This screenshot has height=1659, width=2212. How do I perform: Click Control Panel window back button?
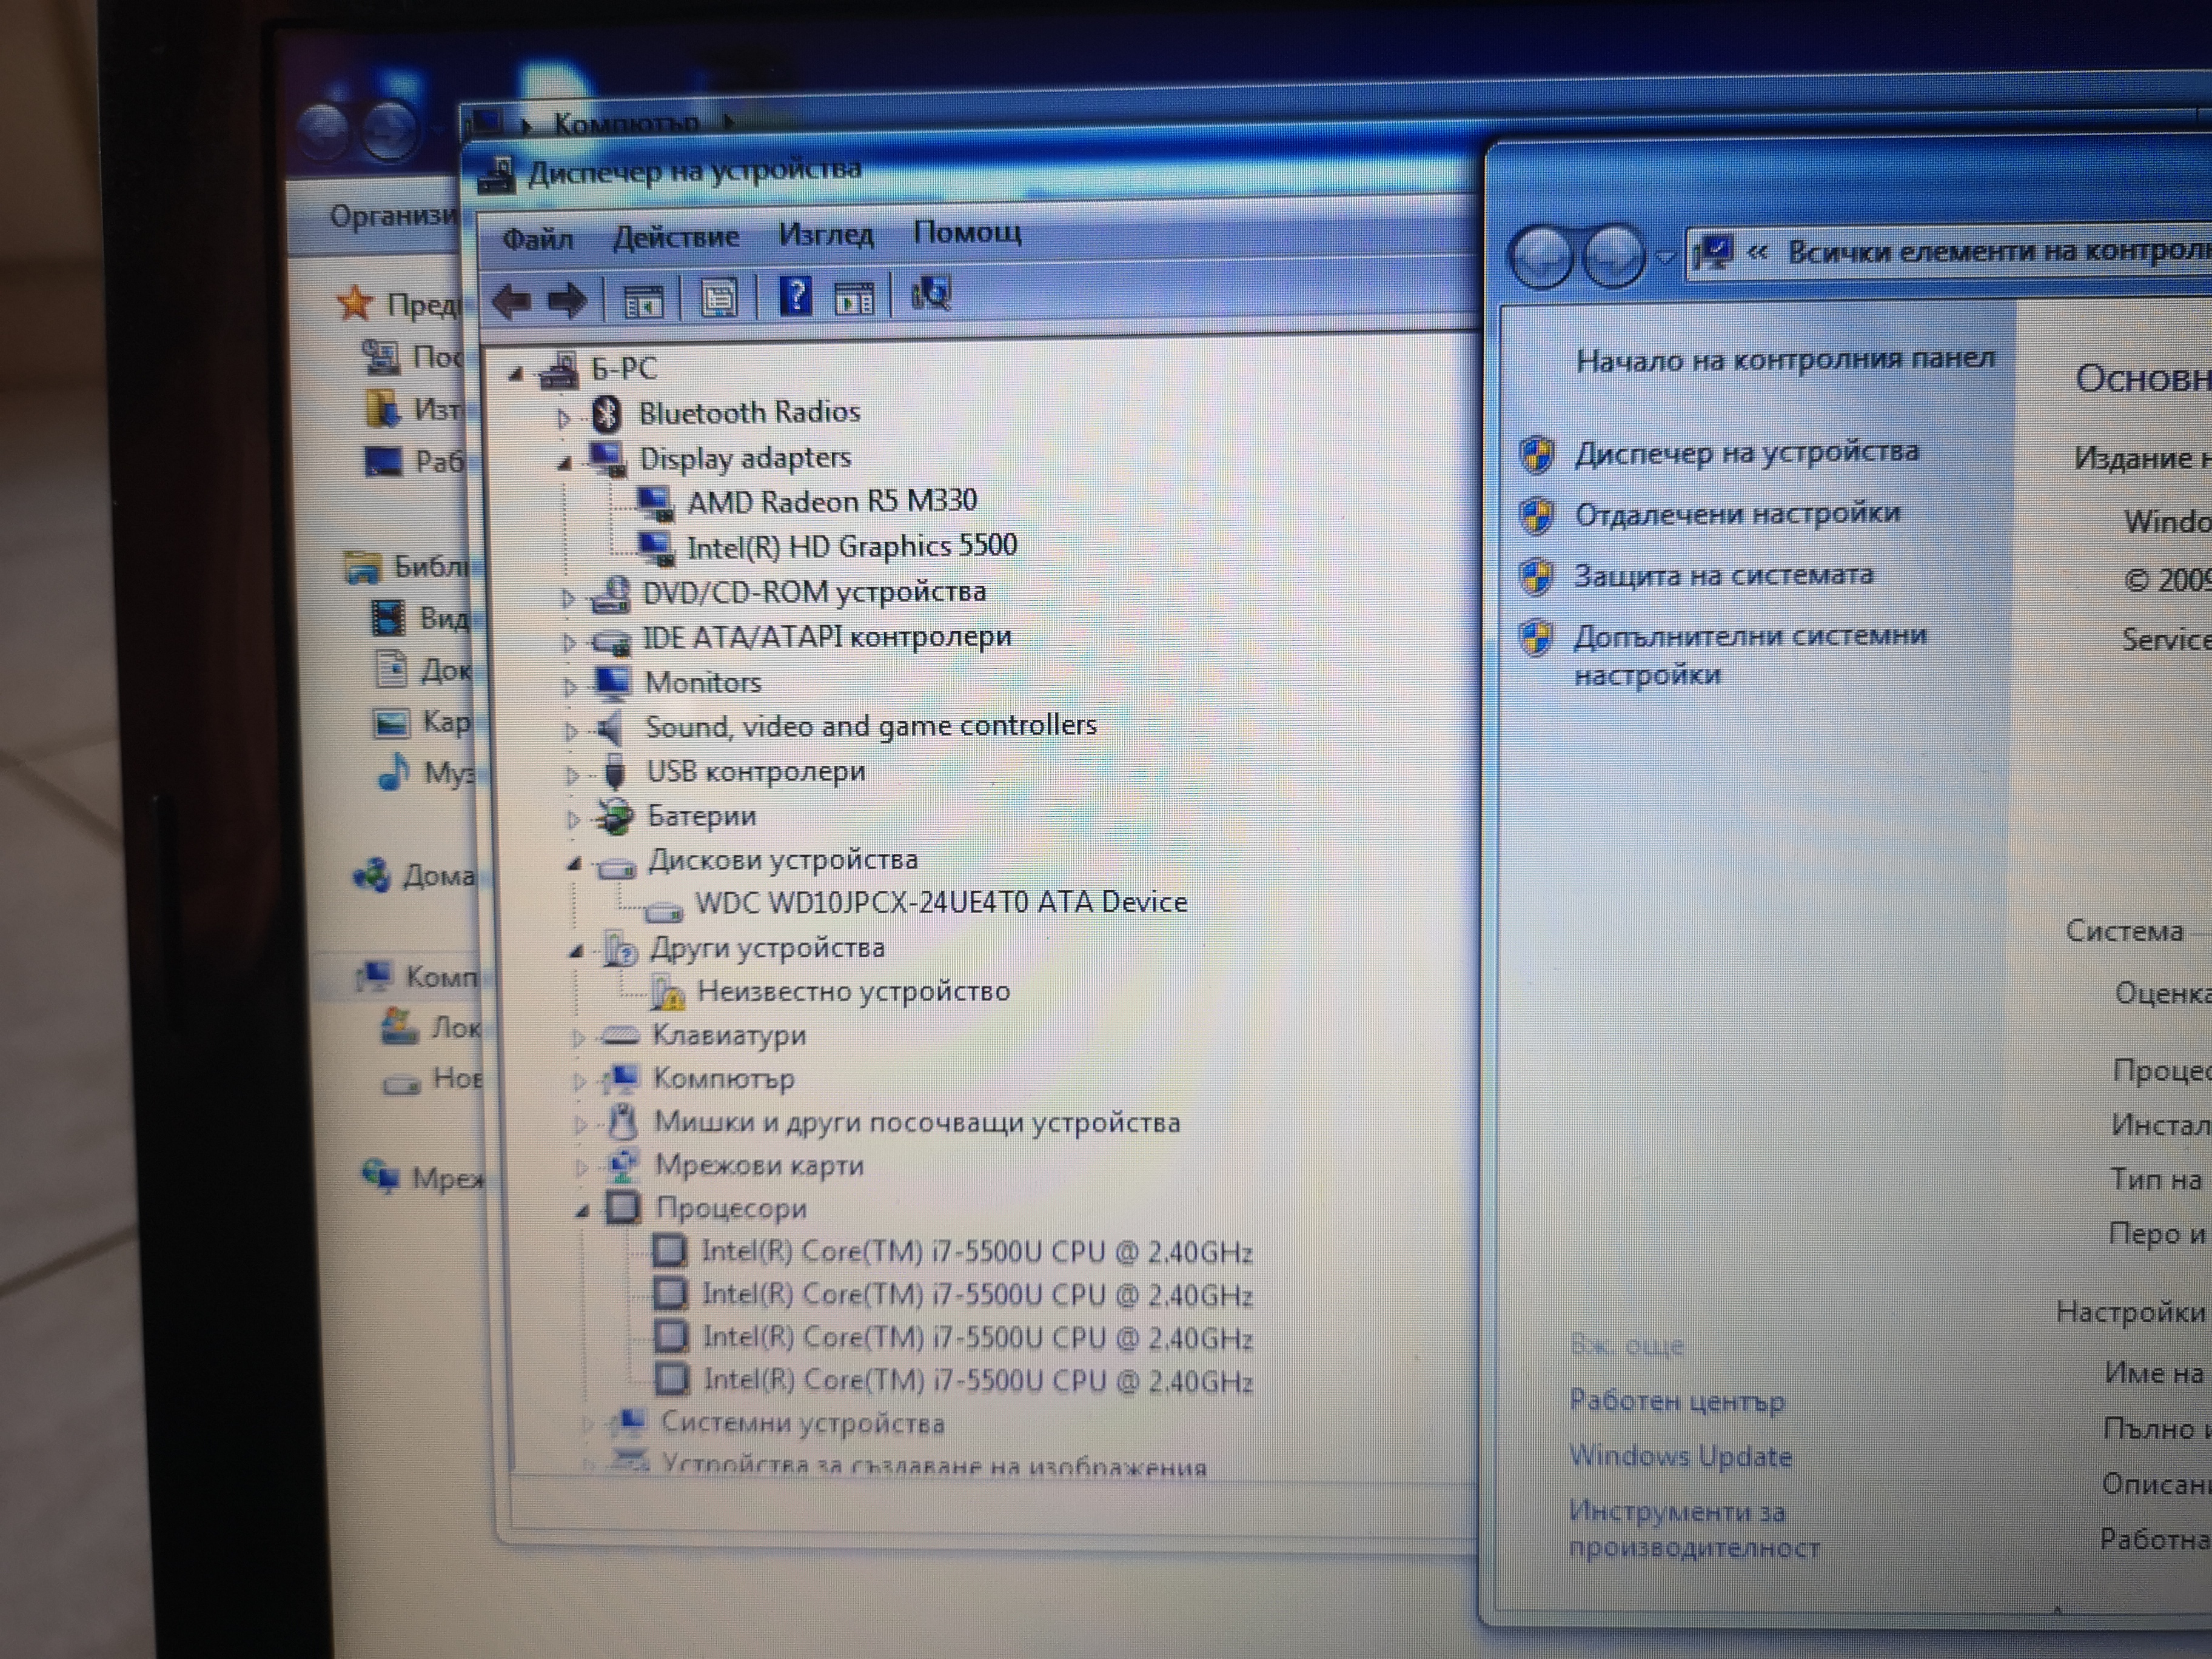point(1541,257)
